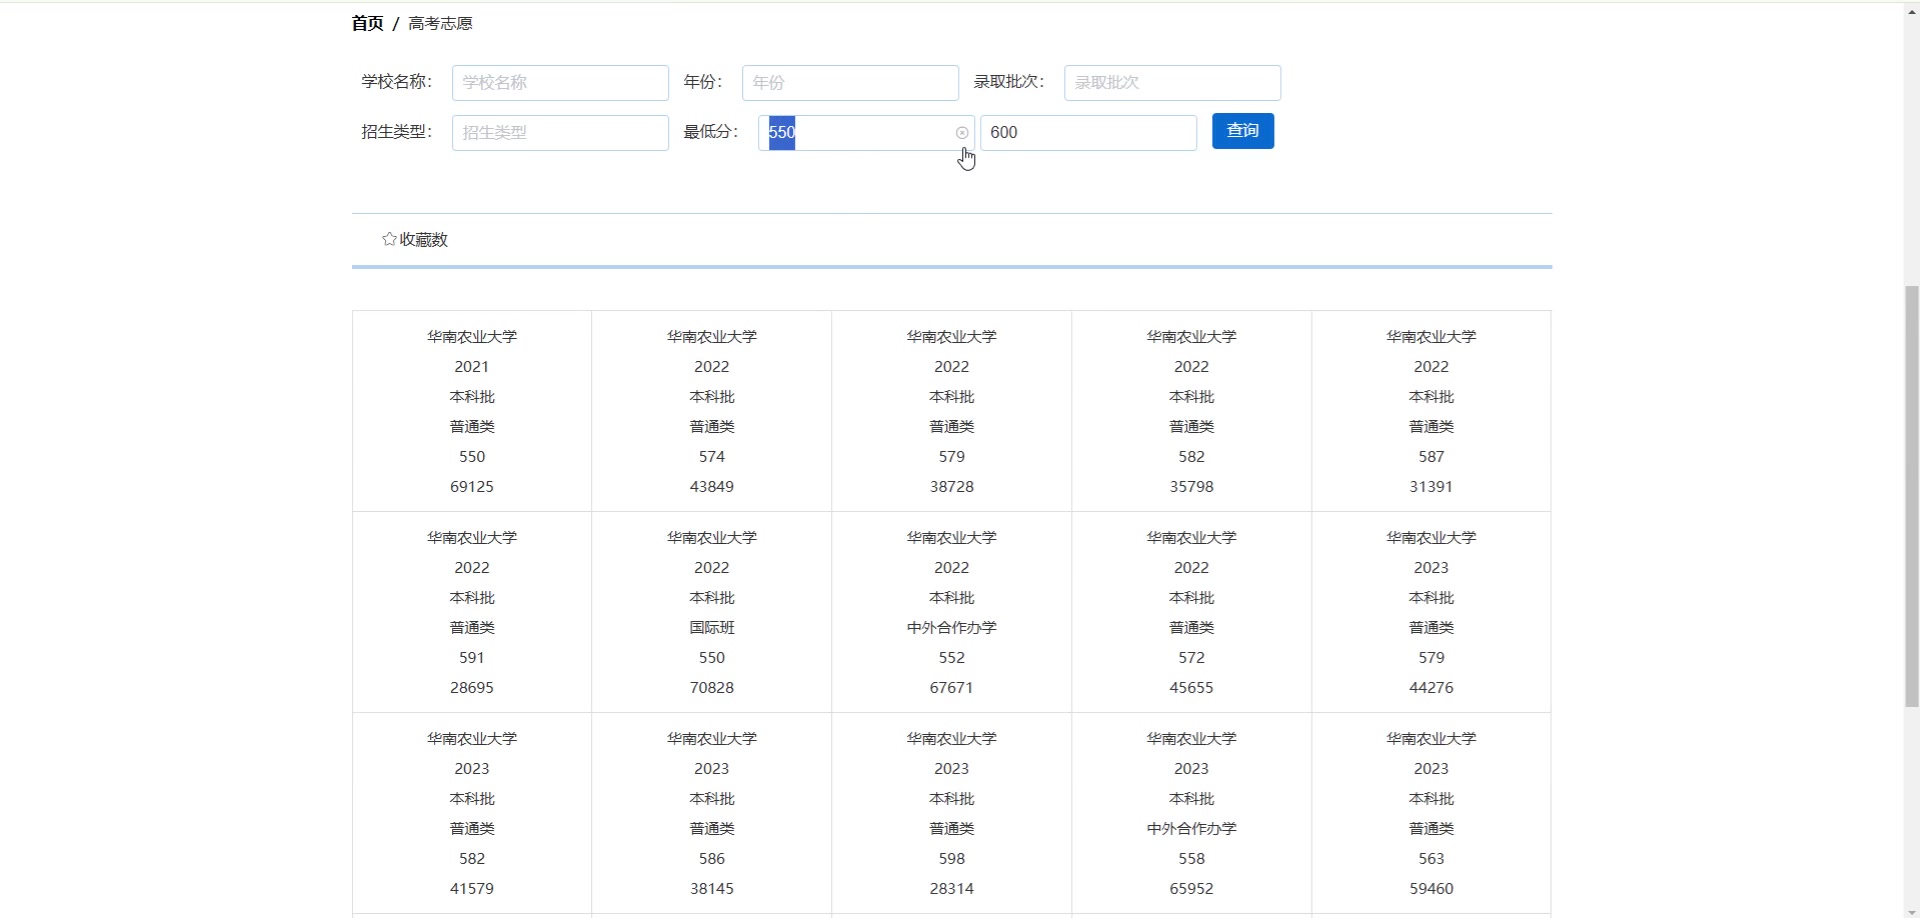
Task: Click the rank value 45655
Action: tap(1192, 688)
